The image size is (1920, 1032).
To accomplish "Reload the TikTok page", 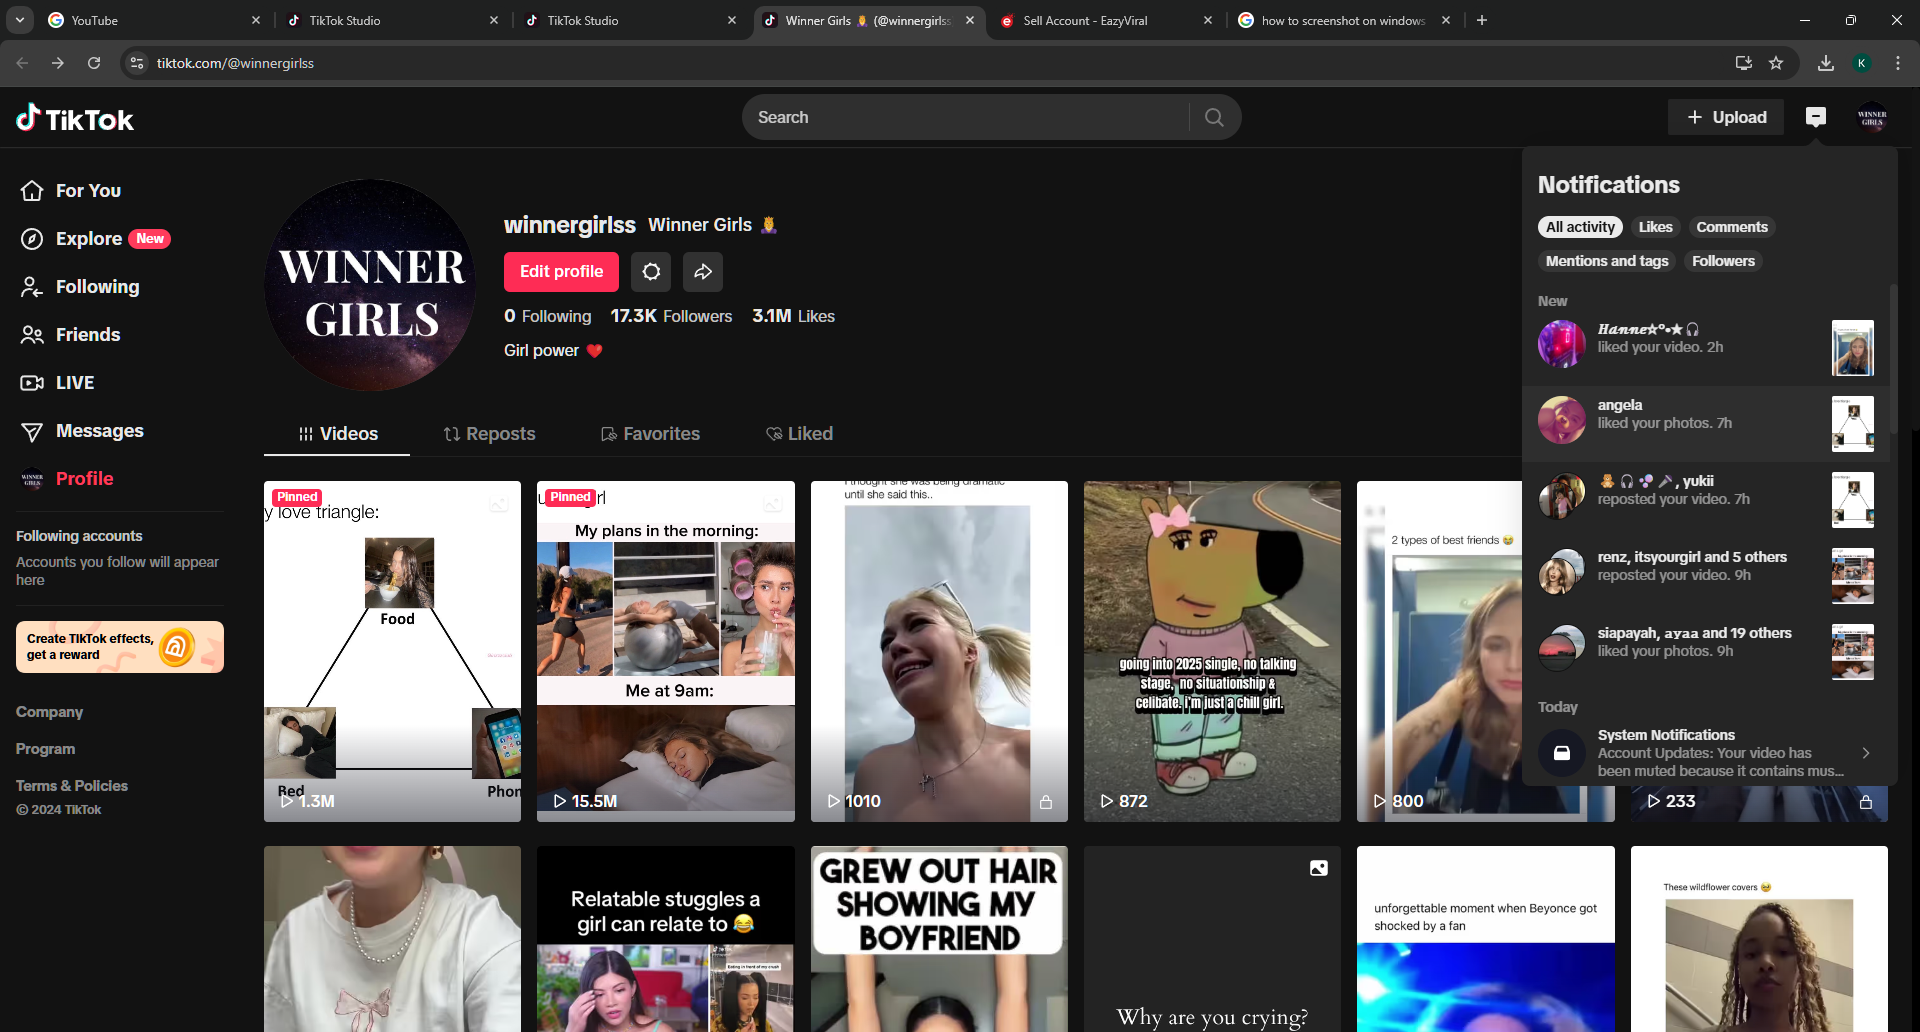I will pyautogui.click(x=94, y=63).
